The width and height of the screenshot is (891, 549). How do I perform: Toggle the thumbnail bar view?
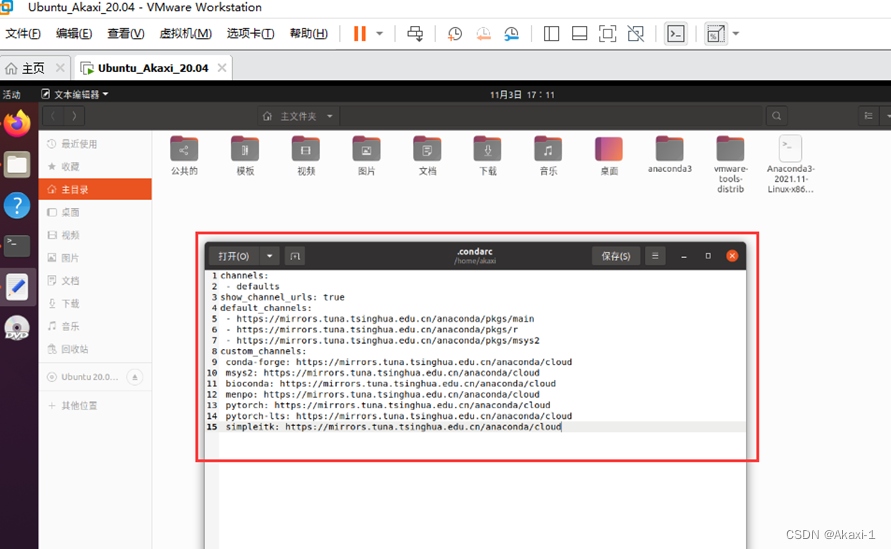click(x=579, y=34)
